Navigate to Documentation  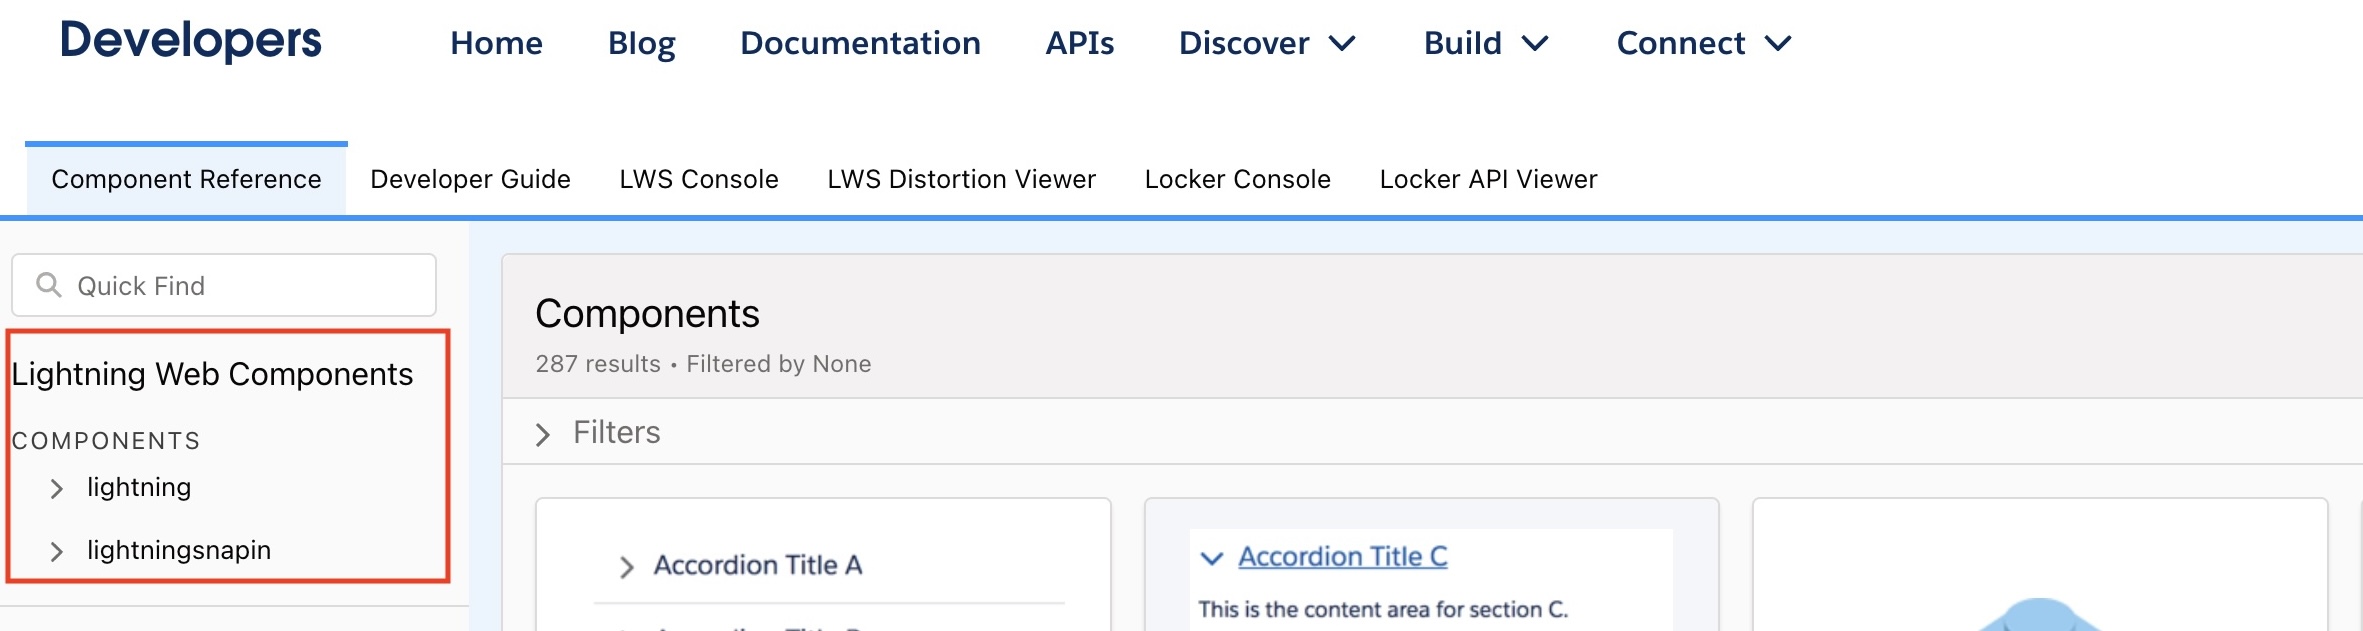coord(860,43)
